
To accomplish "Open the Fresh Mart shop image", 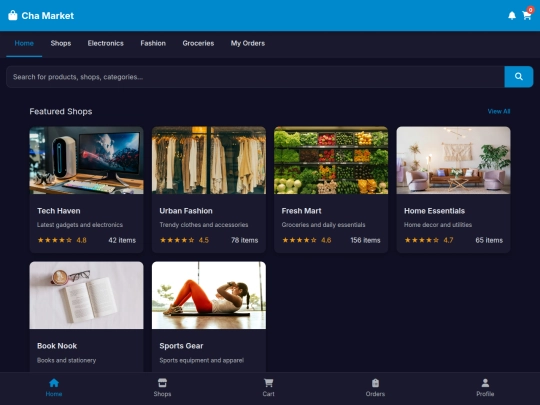I will click(331, 160).
